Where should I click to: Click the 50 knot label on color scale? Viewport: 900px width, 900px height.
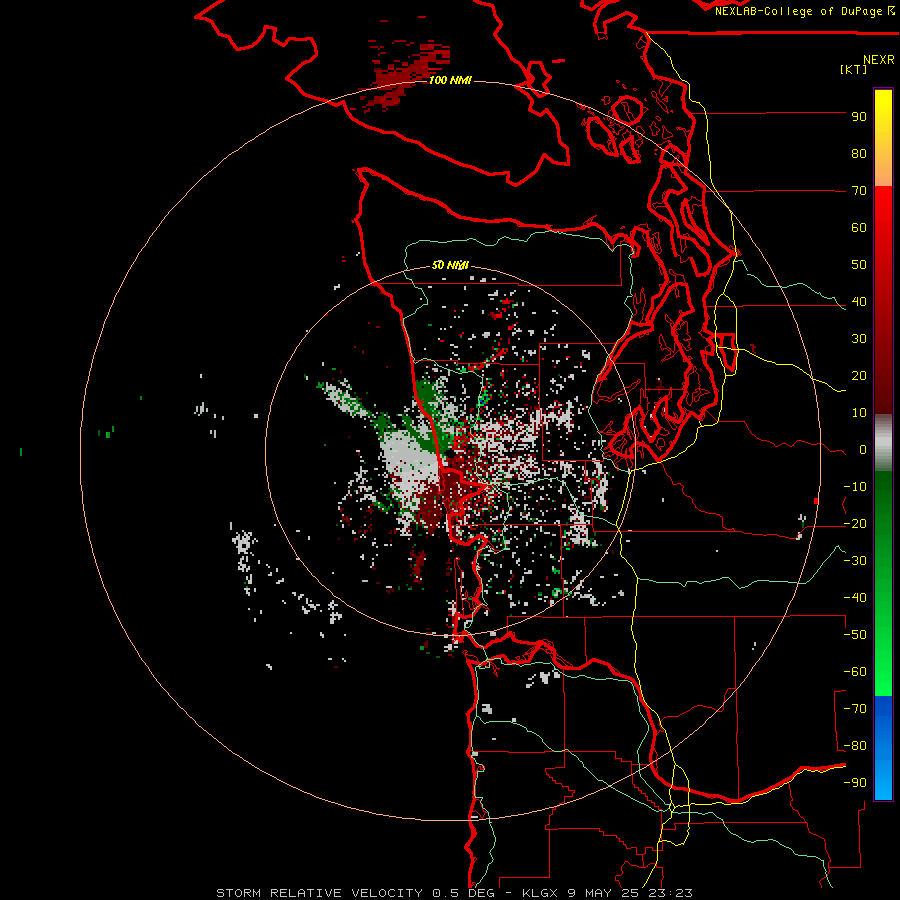[x=859, y=265]
